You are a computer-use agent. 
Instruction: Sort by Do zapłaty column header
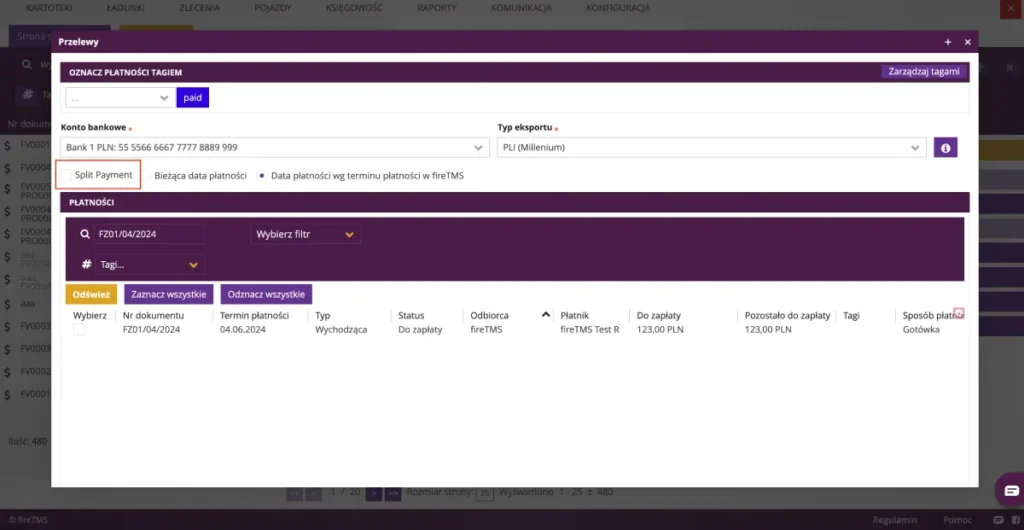659,315
